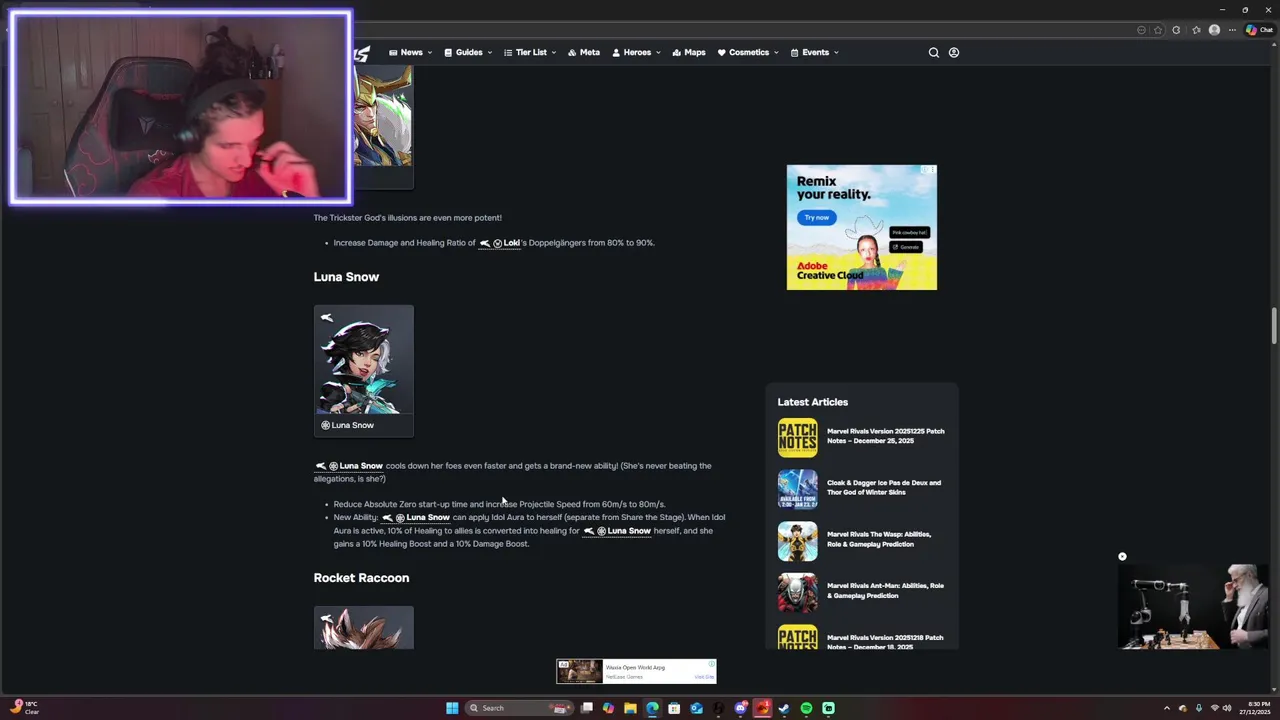Click the browser extensions icon
Viewport: 1280px width, 720px height.
[1176, 30]
